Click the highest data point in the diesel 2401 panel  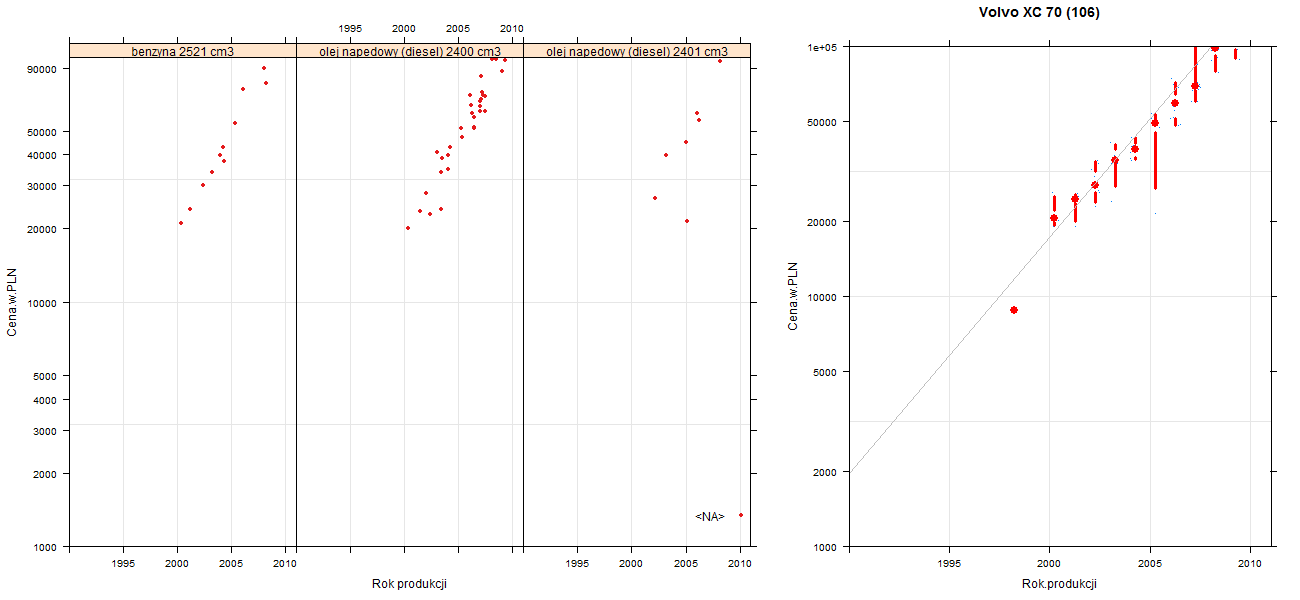[x=719, y=61]
